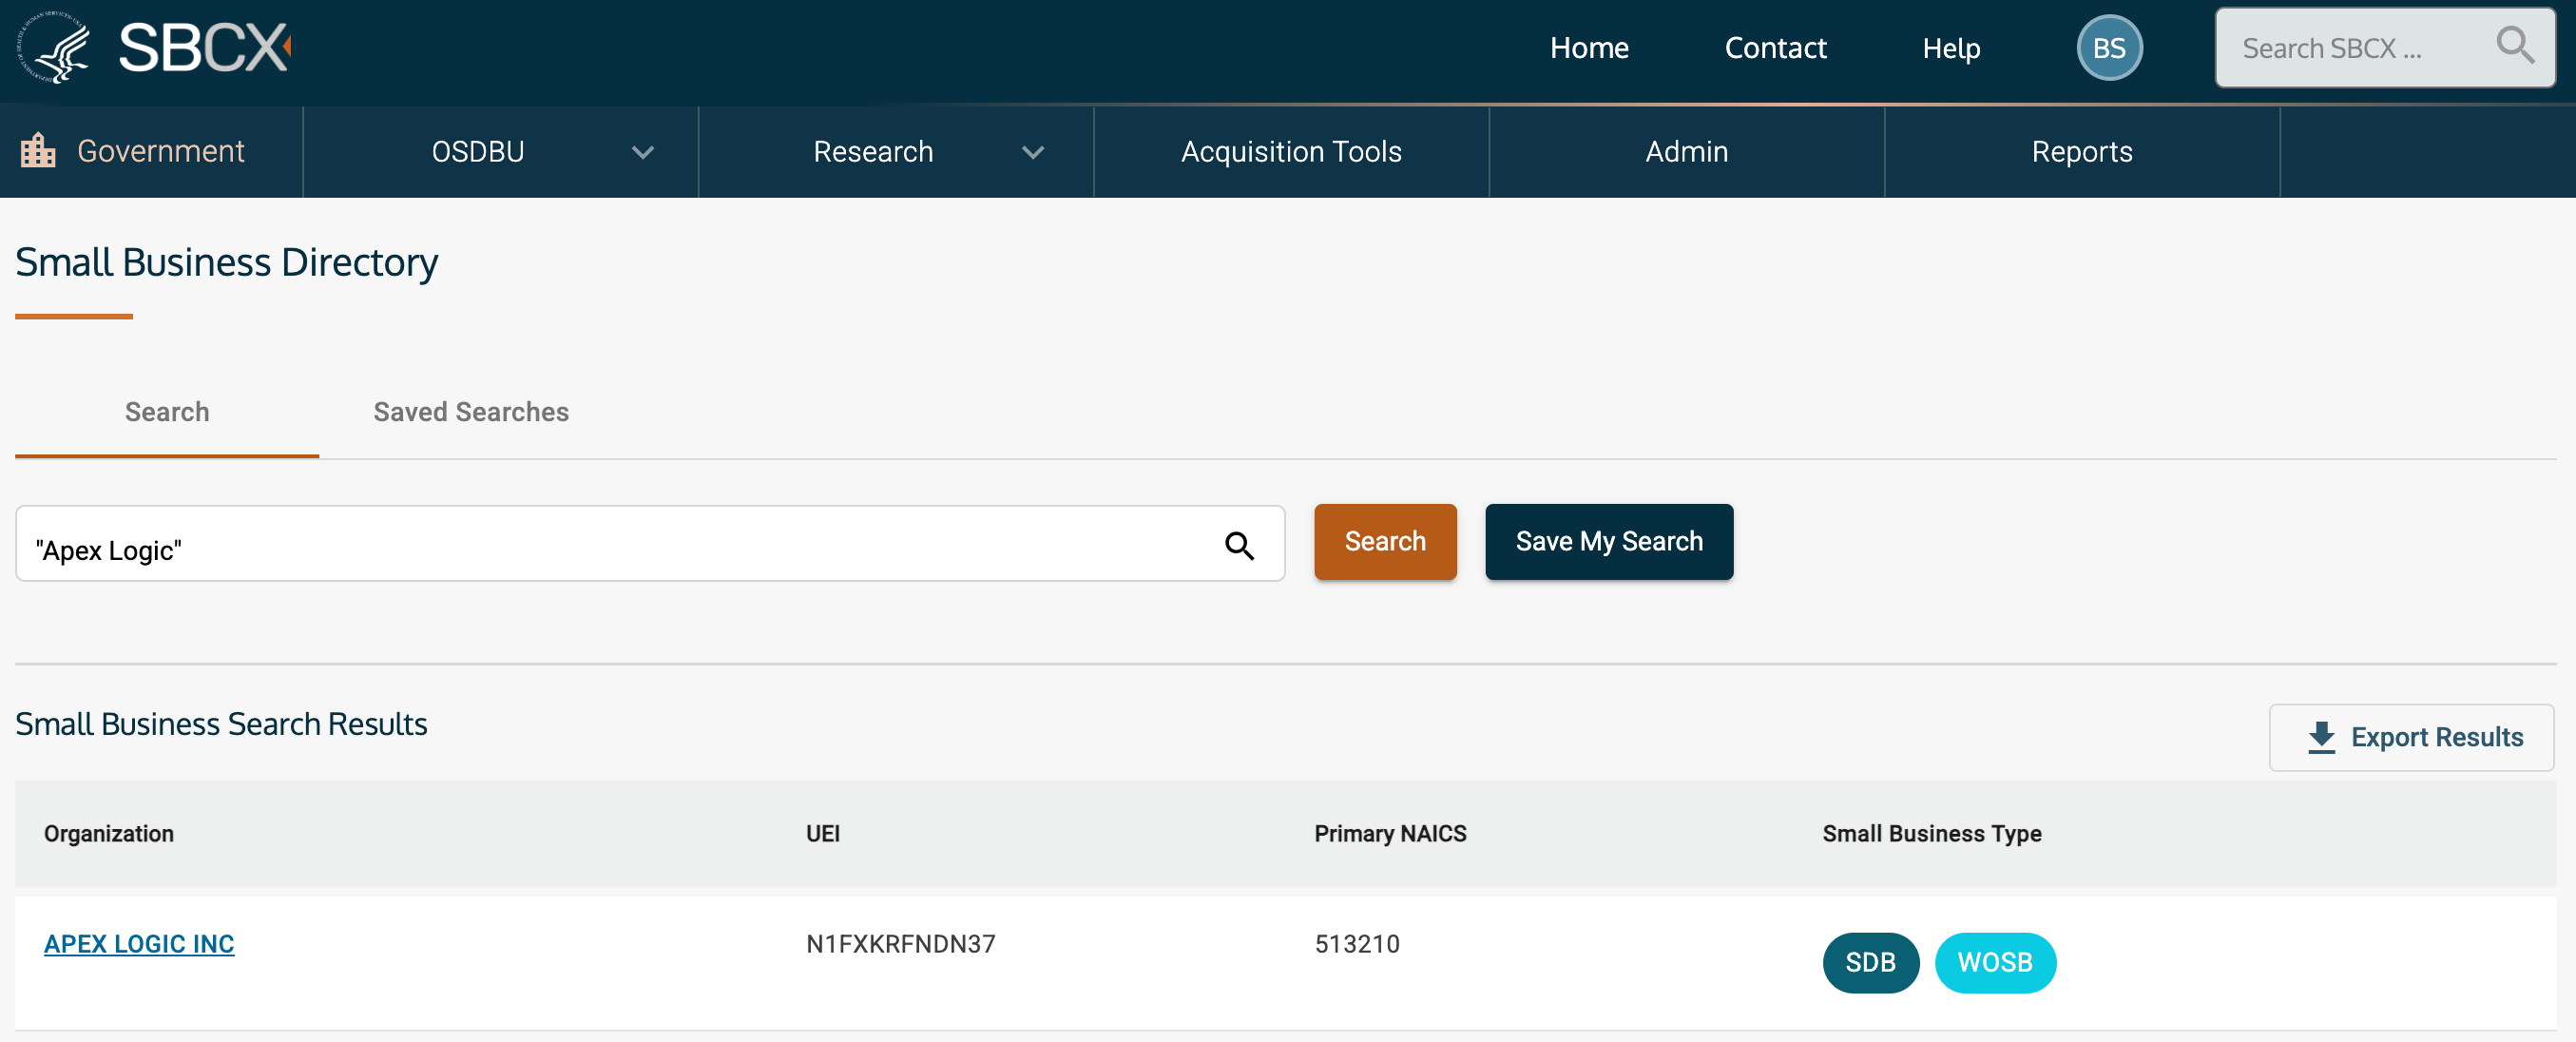The image size is (2576, 1042).
Task: Open the Admin menu item
Action: coord(1686,152)
